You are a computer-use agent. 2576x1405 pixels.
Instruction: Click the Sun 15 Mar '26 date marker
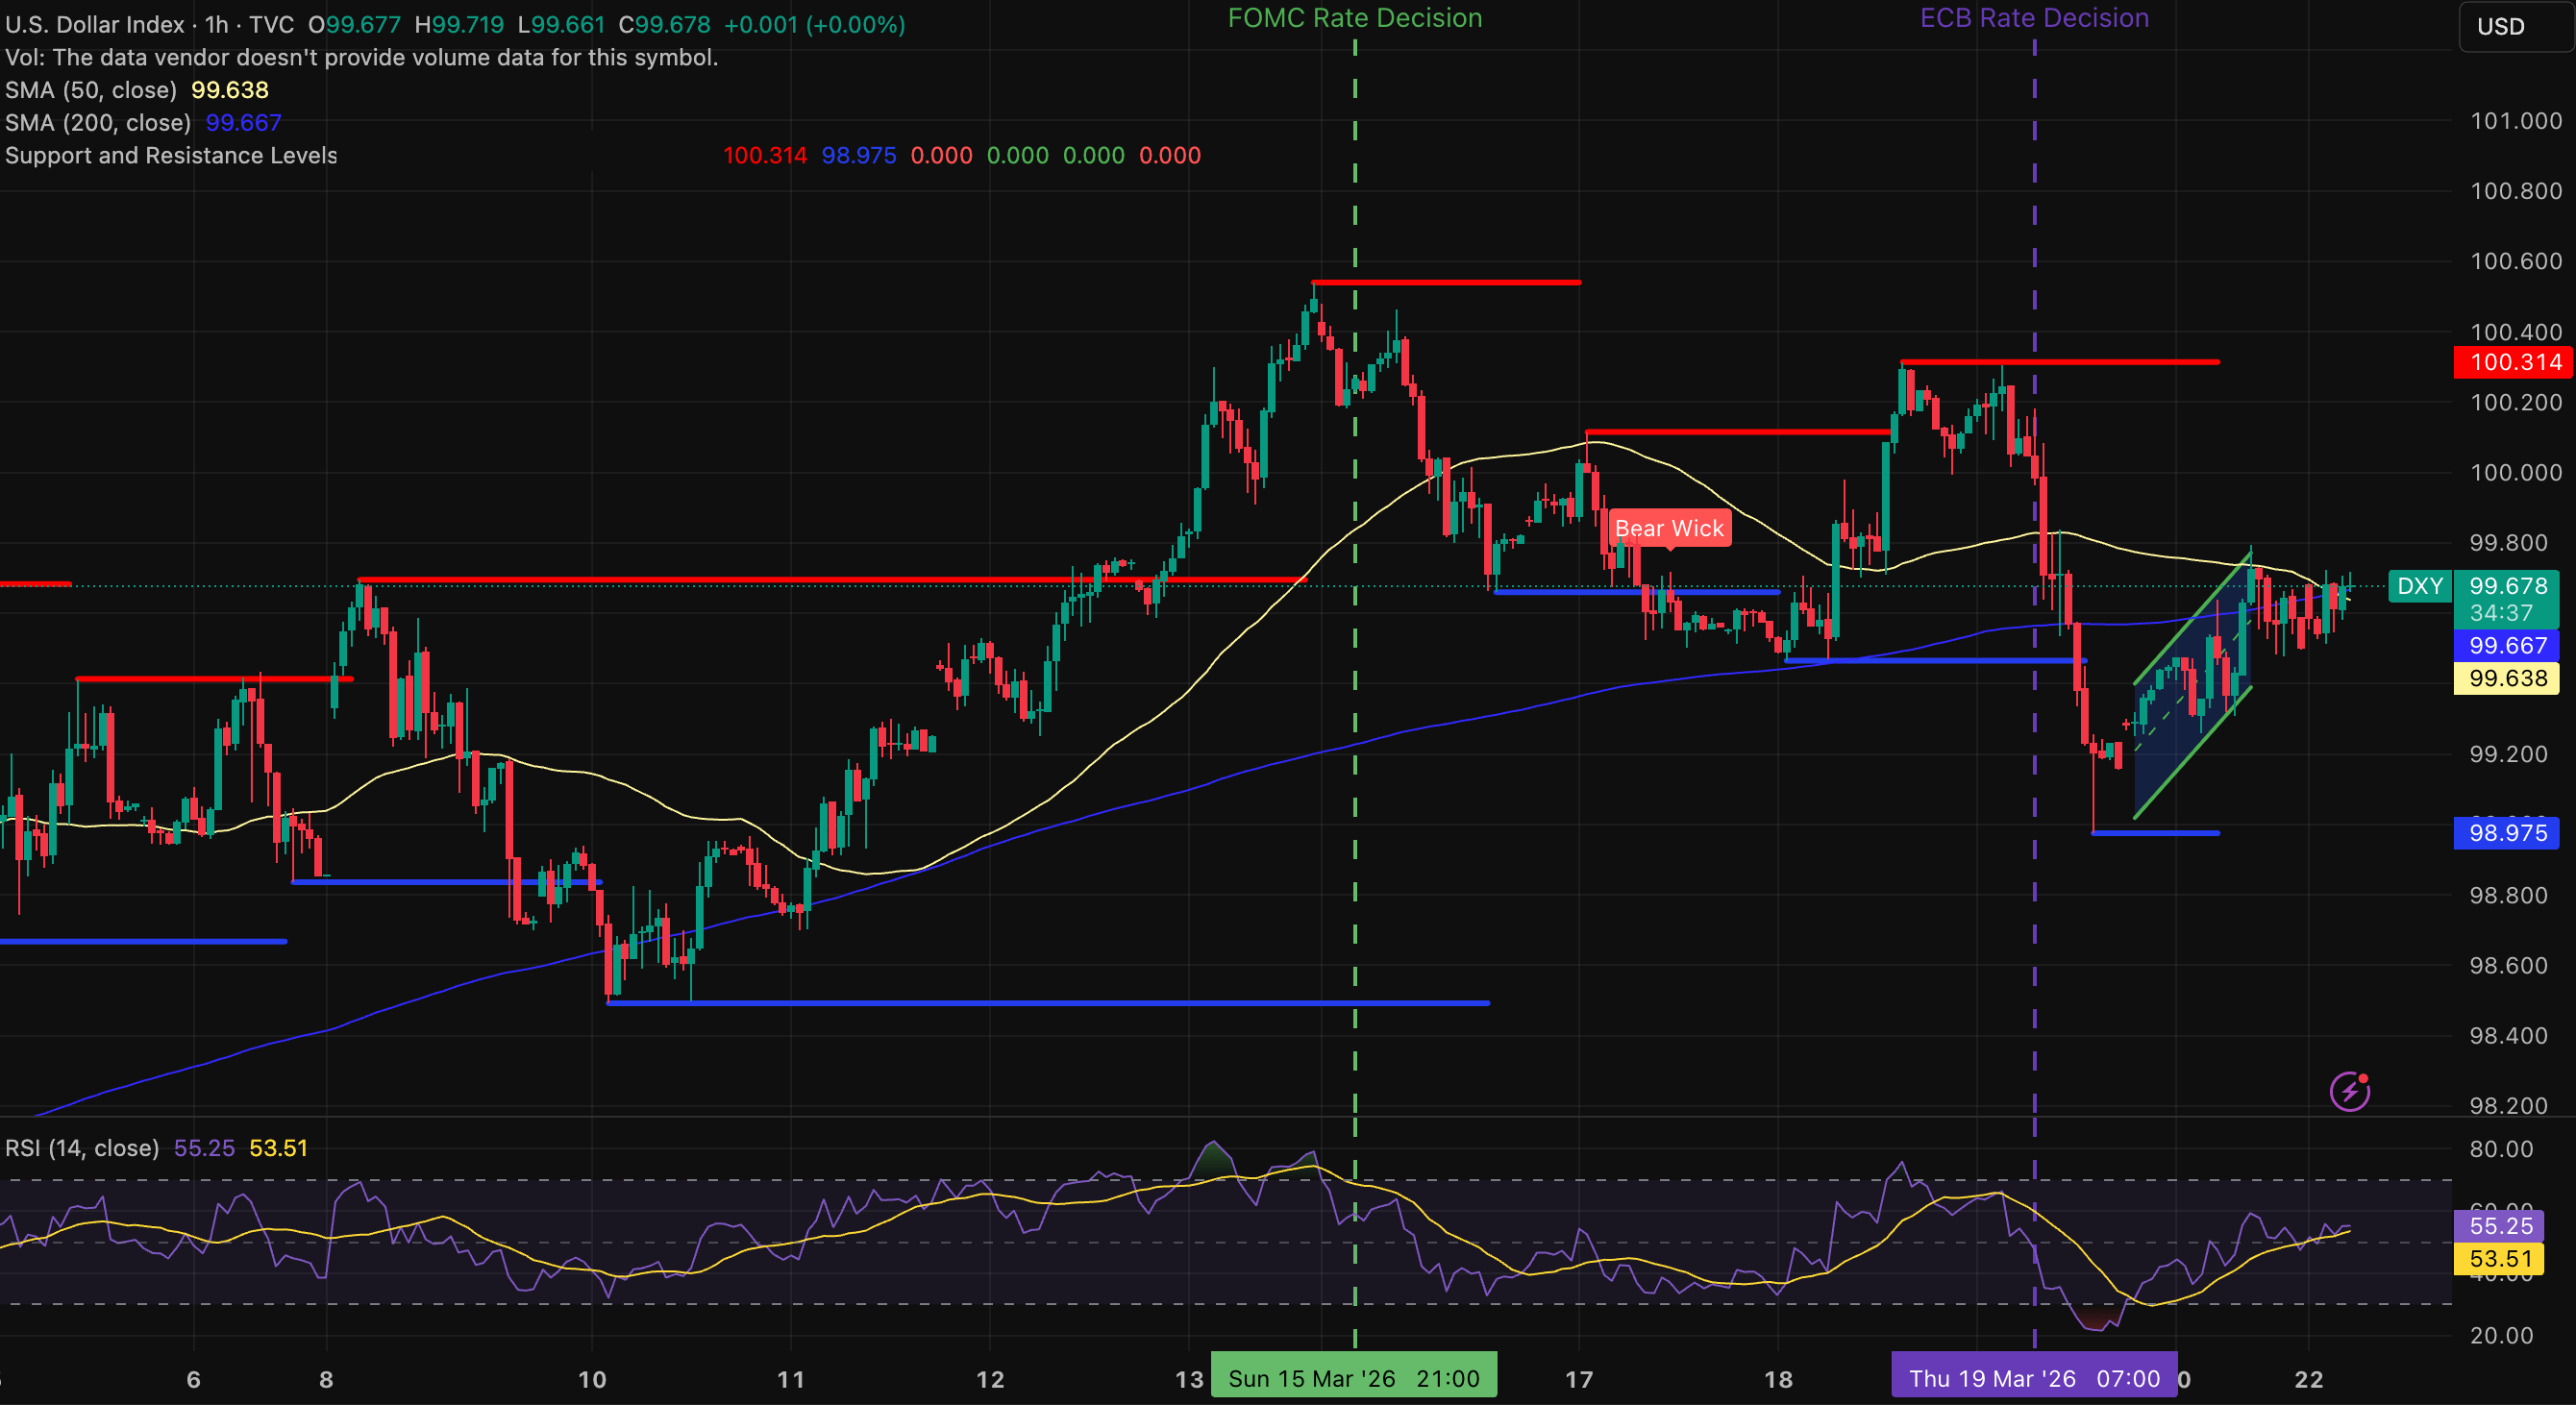click(1353, 1379)
